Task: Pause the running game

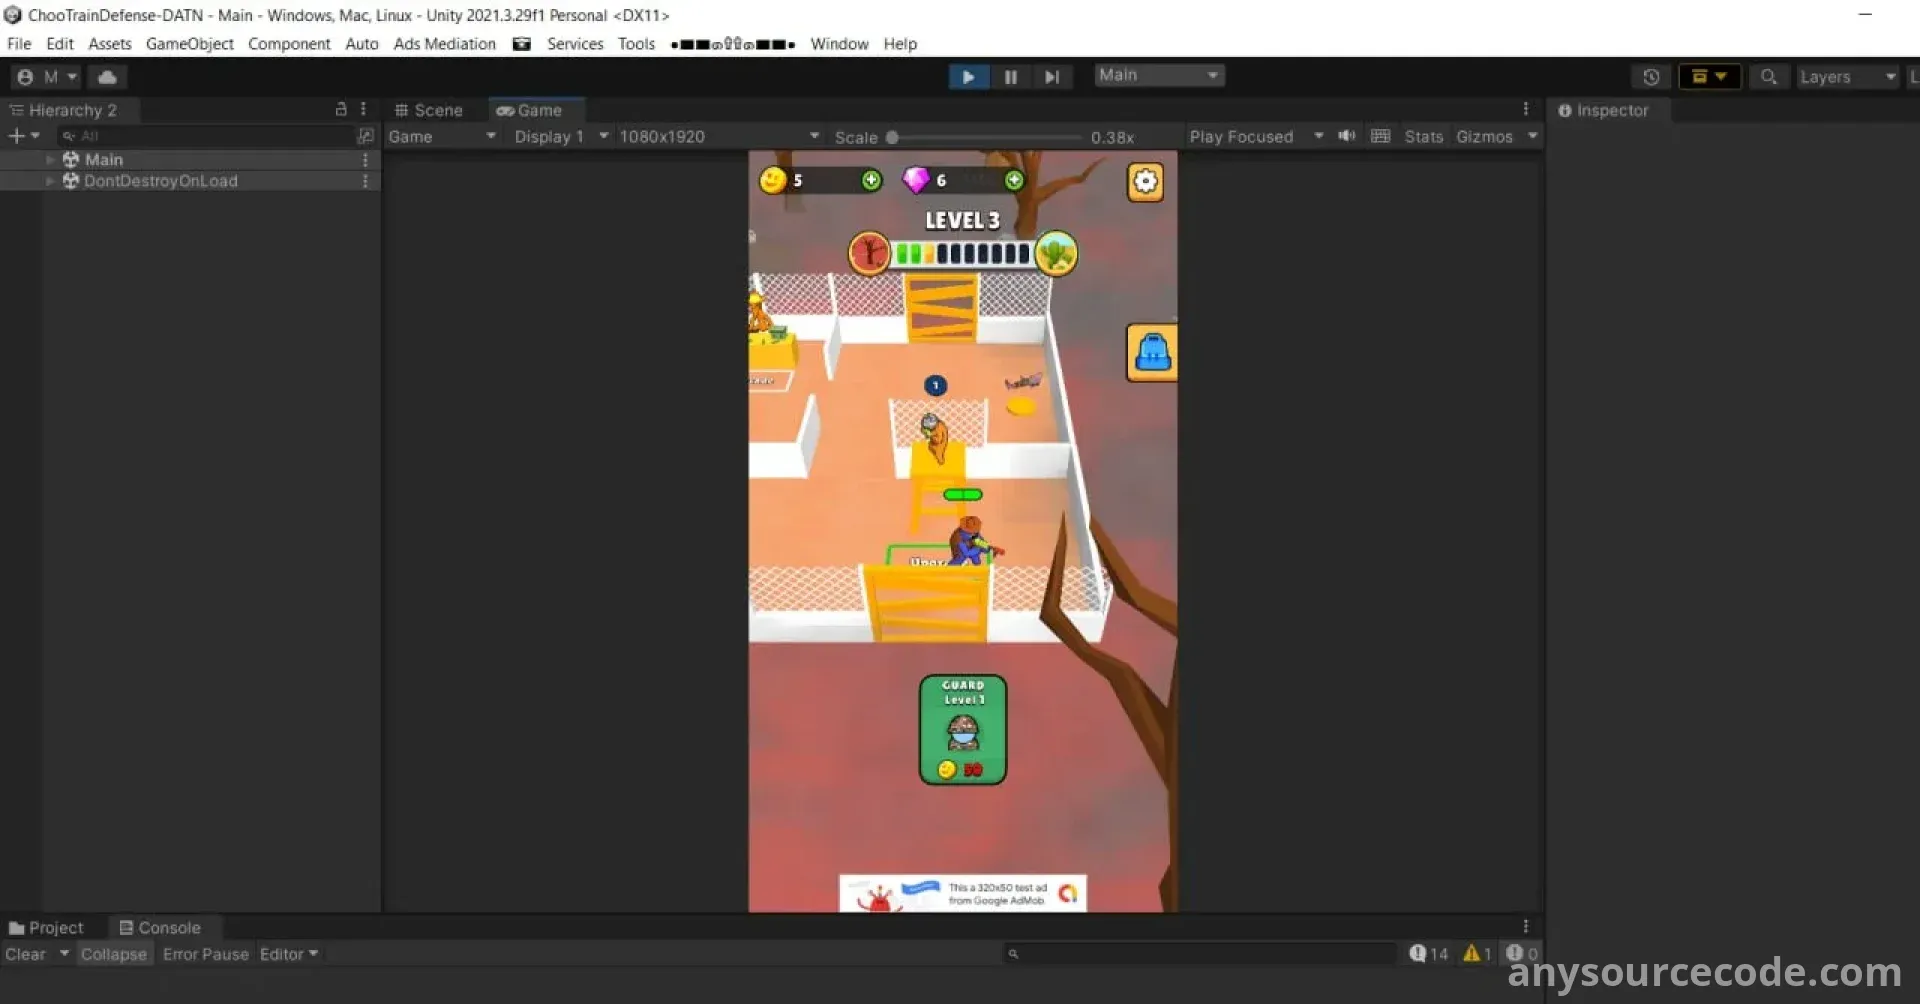Action: pyautogui.click(x=1010, y=77)
